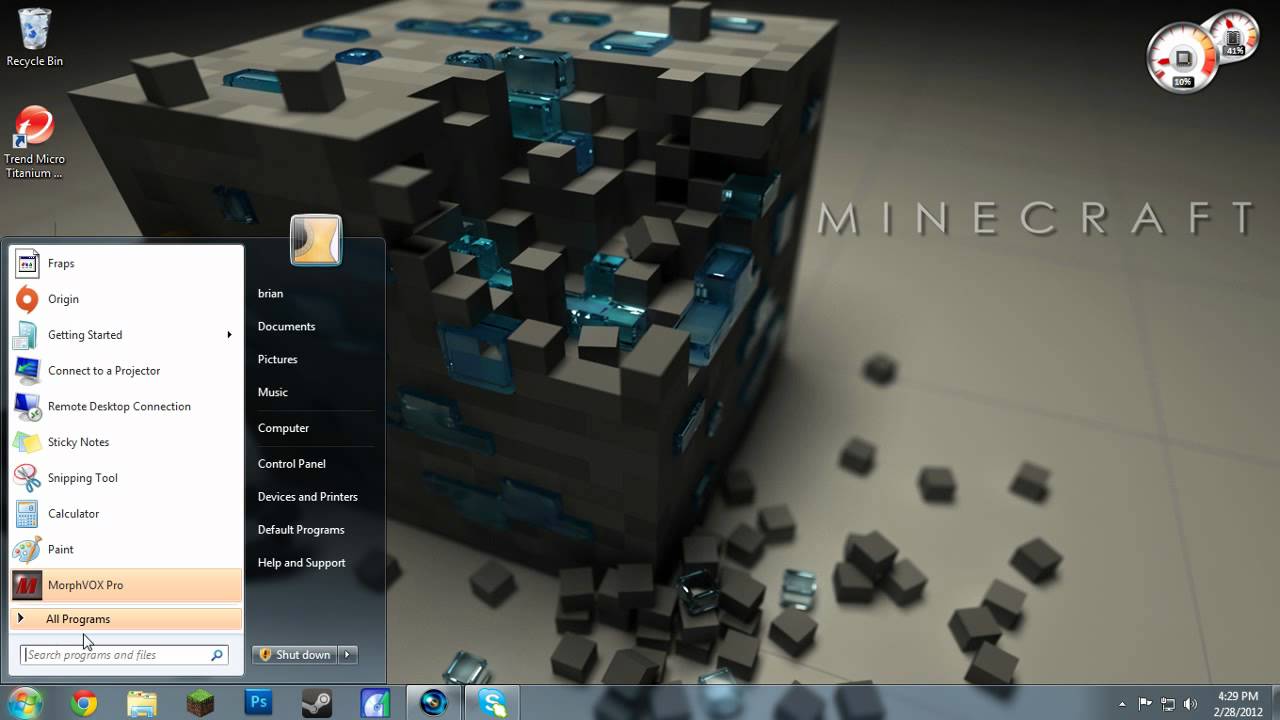The width and height of the screenshot is (1280, 720).
Task: Open Music from the Start menu
Action: point(272,392)
